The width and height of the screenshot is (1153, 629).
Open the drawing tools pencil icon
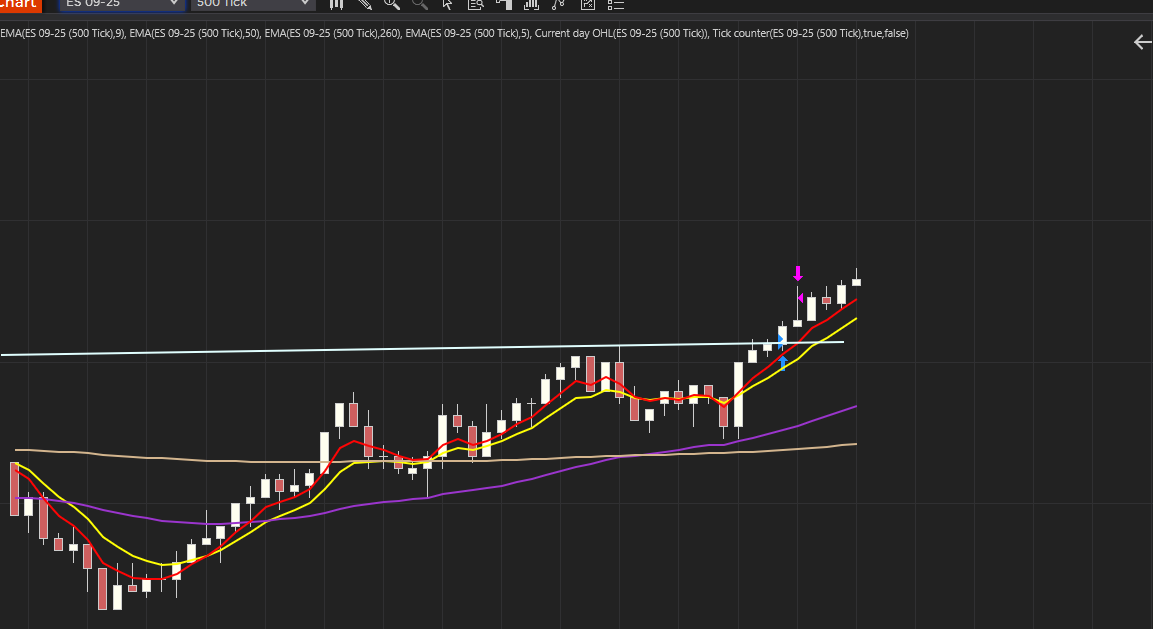[364, 4]
